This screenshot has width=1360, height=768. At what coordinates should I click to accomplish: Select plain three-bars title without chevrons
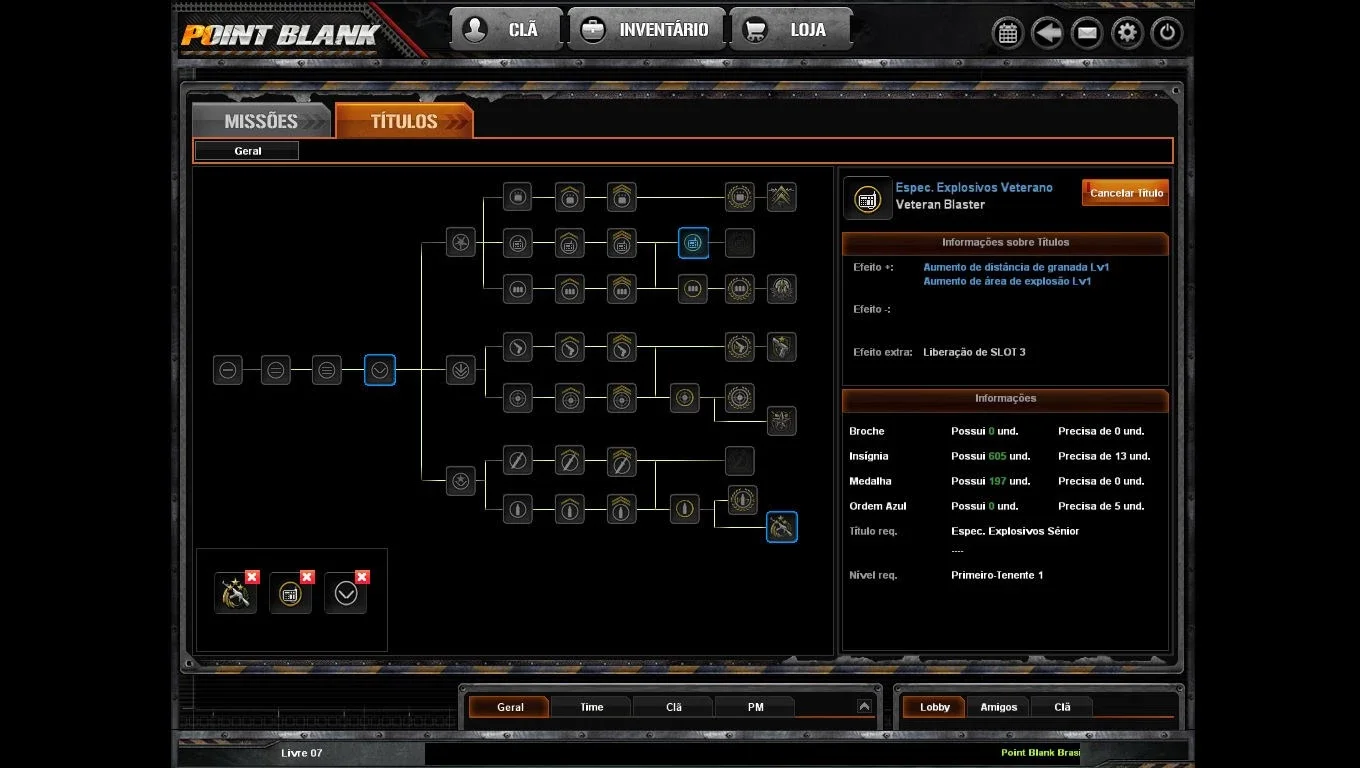[517, 289]
